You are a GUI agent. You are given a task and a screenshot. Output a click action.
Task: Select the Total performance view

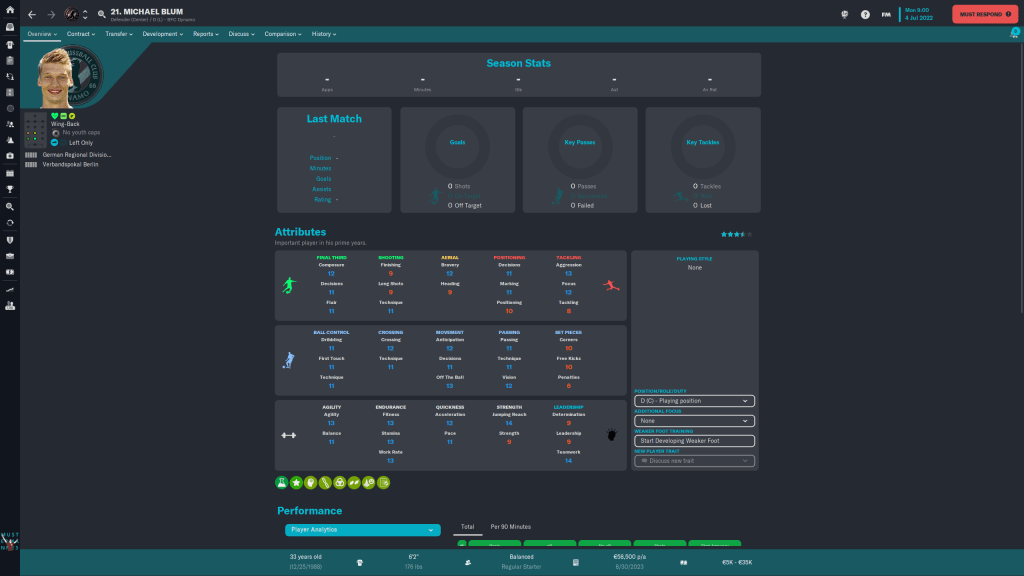466,526
